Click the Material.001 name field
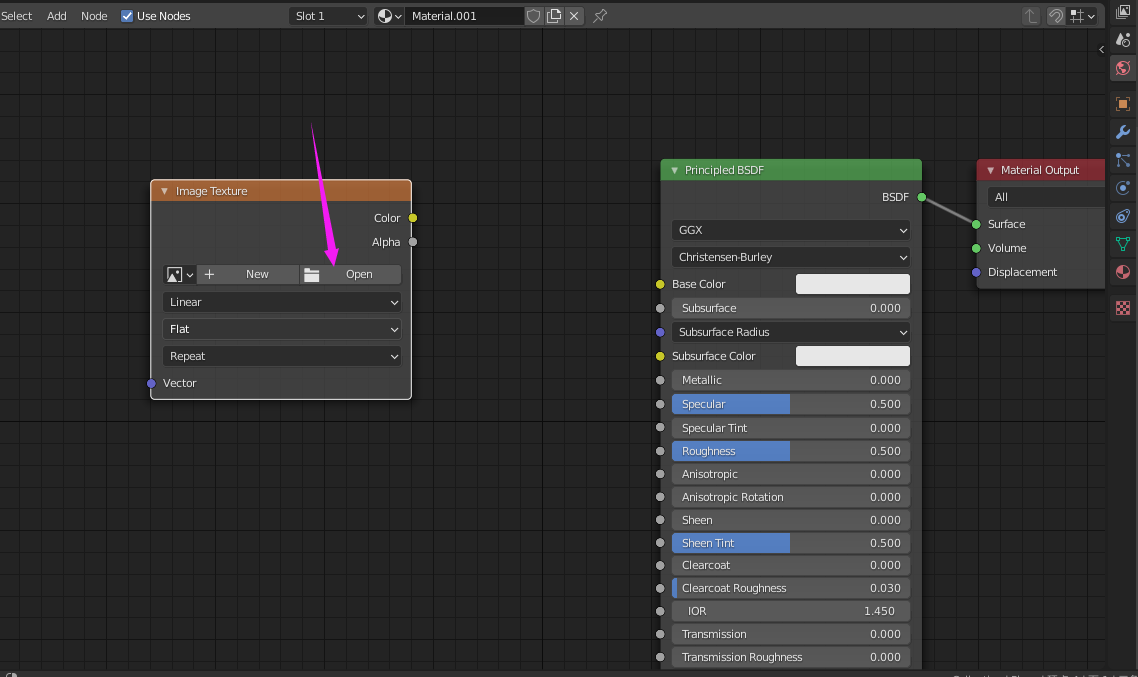This screenshot has height=677, width=1138. (464, 16)
